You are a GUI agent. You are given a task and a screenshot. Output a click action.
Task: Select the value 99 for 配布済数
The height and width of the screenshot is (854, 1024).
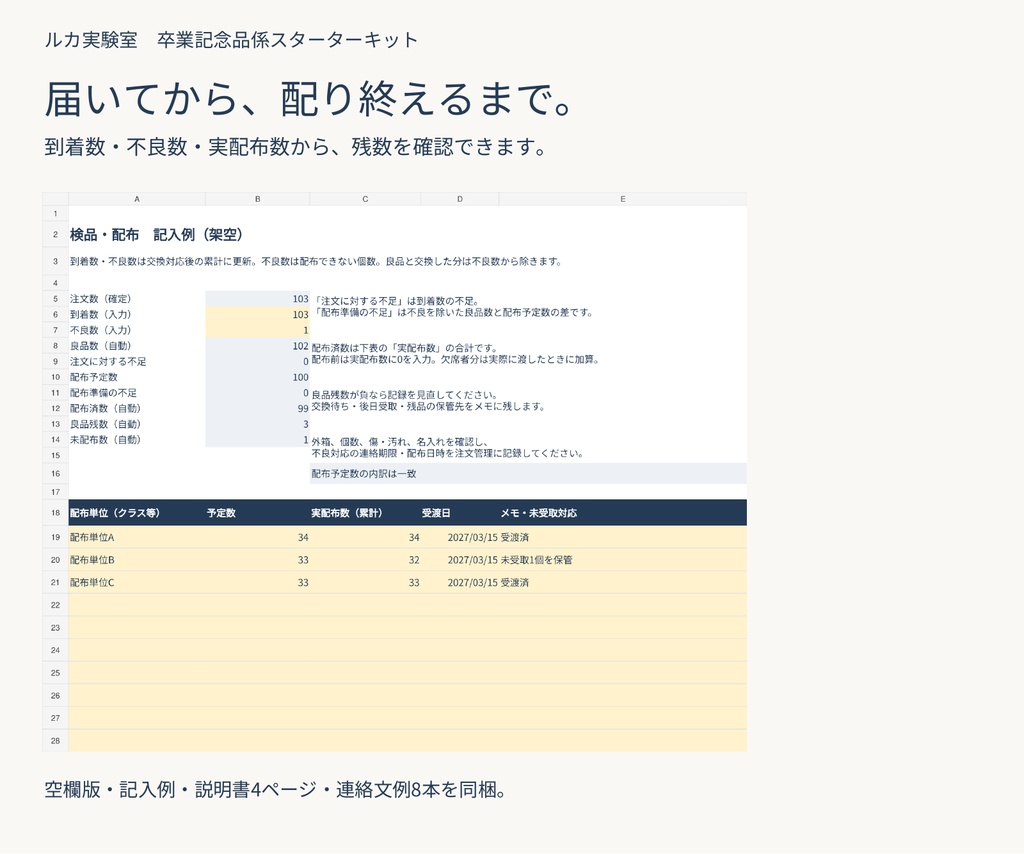coord(258,409)
